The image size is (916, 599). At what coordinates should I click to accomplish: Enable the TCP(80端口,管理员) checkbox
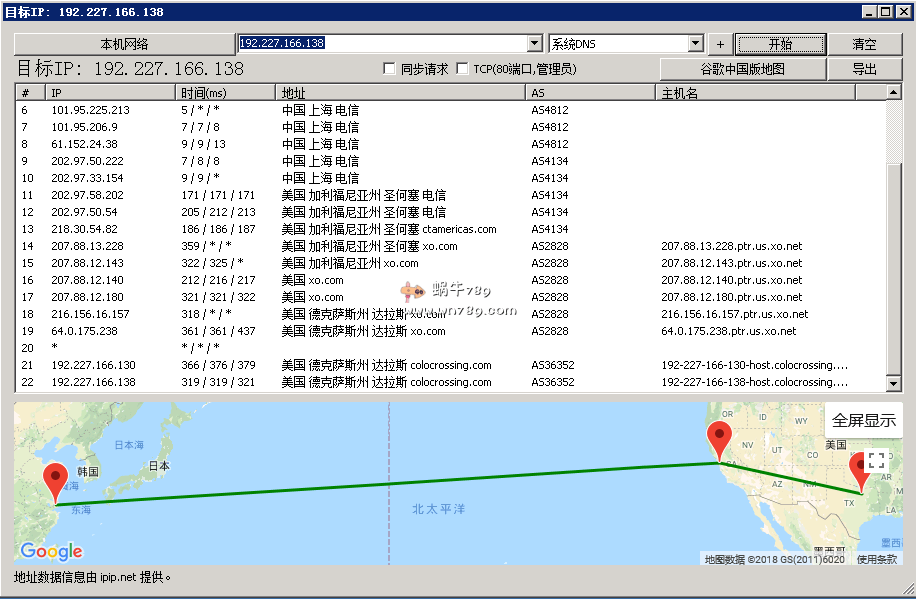pyautogui.click(x=462, y=69)
